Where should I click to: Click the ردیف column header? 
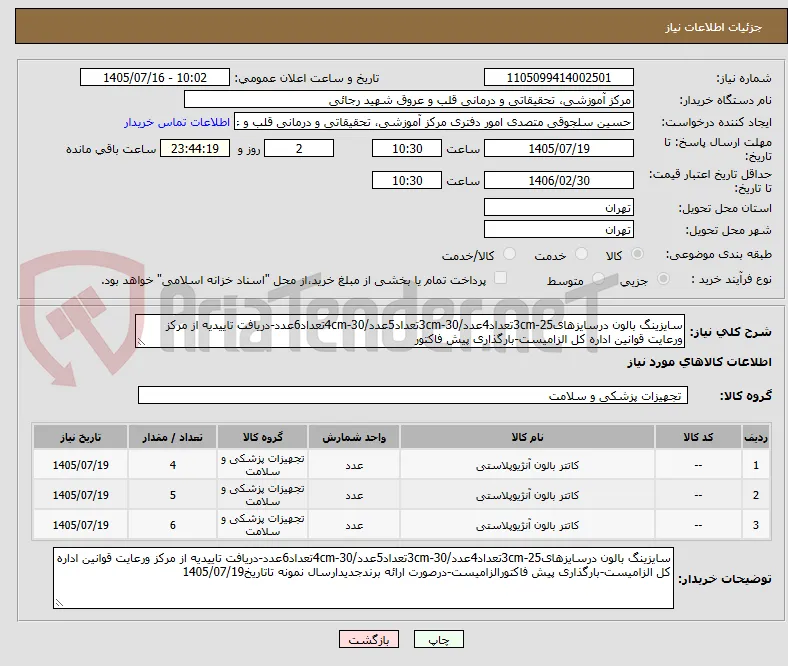pos(755,437)
